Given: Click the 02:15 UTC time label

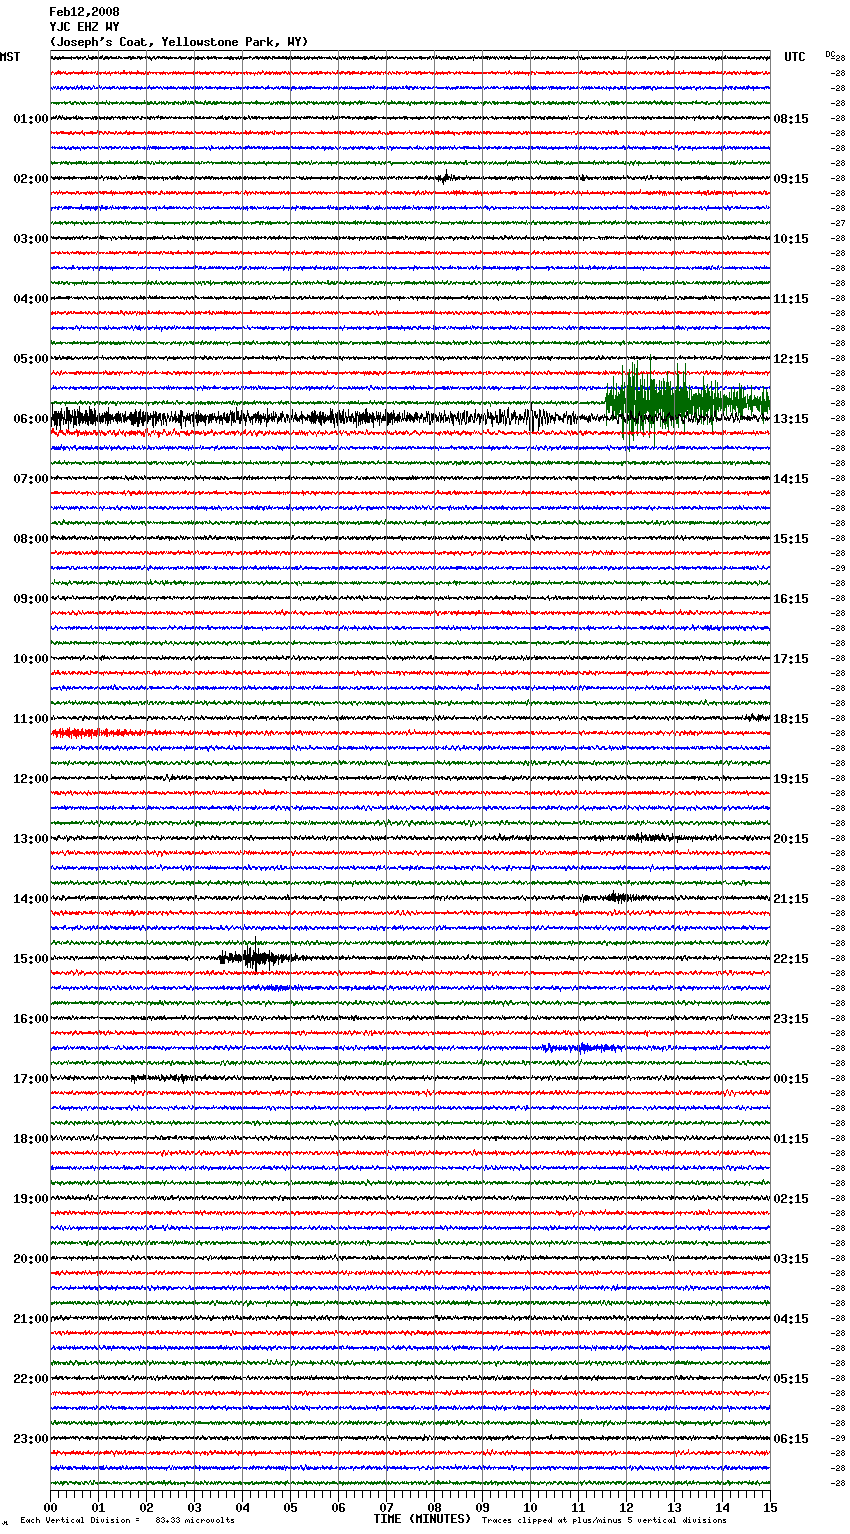Looking at the screenshot, I should click(x=791, y=1199).
